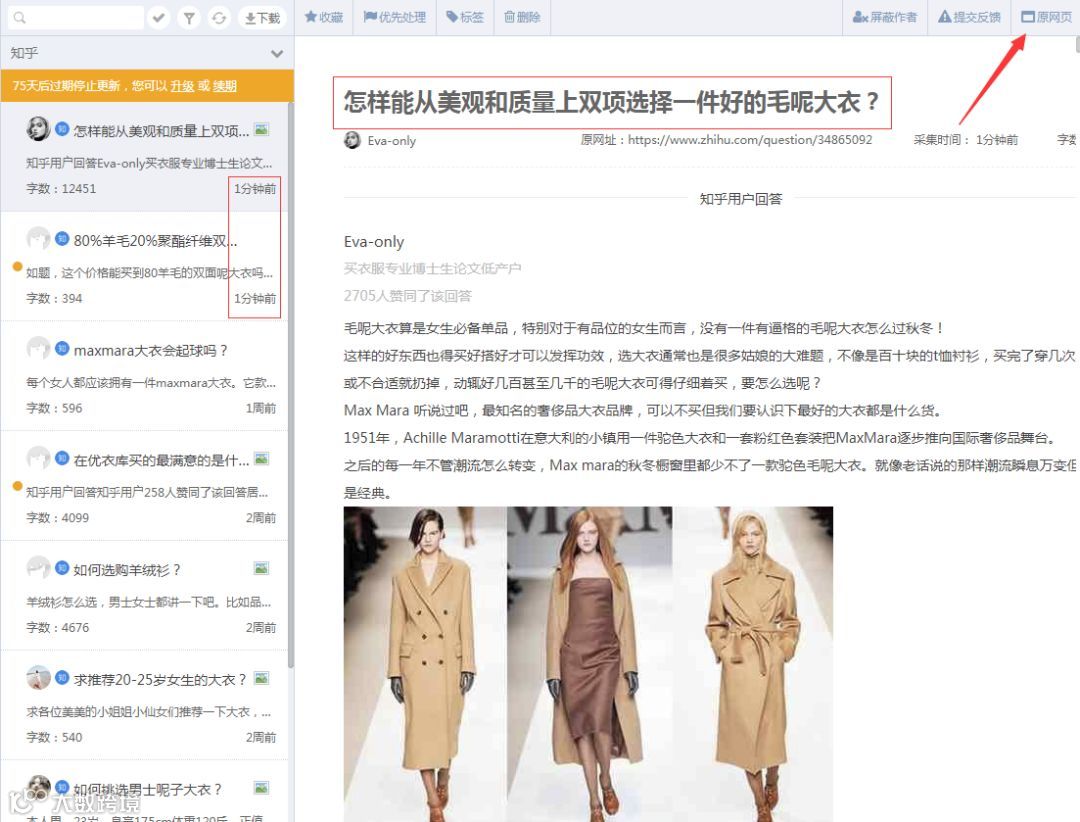Click the Zhihu badge on the 在优衣库买的 item

coord(62,458)
